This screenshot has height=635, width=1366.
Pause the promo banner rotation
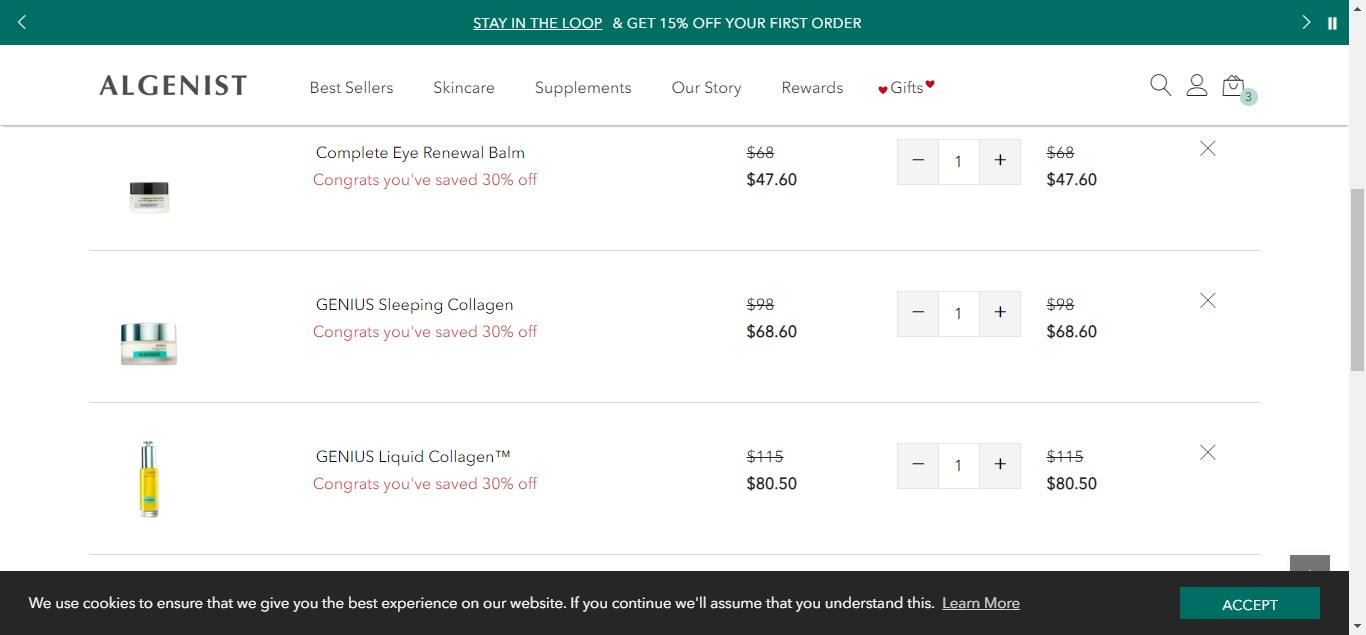tap(1332, 23)
